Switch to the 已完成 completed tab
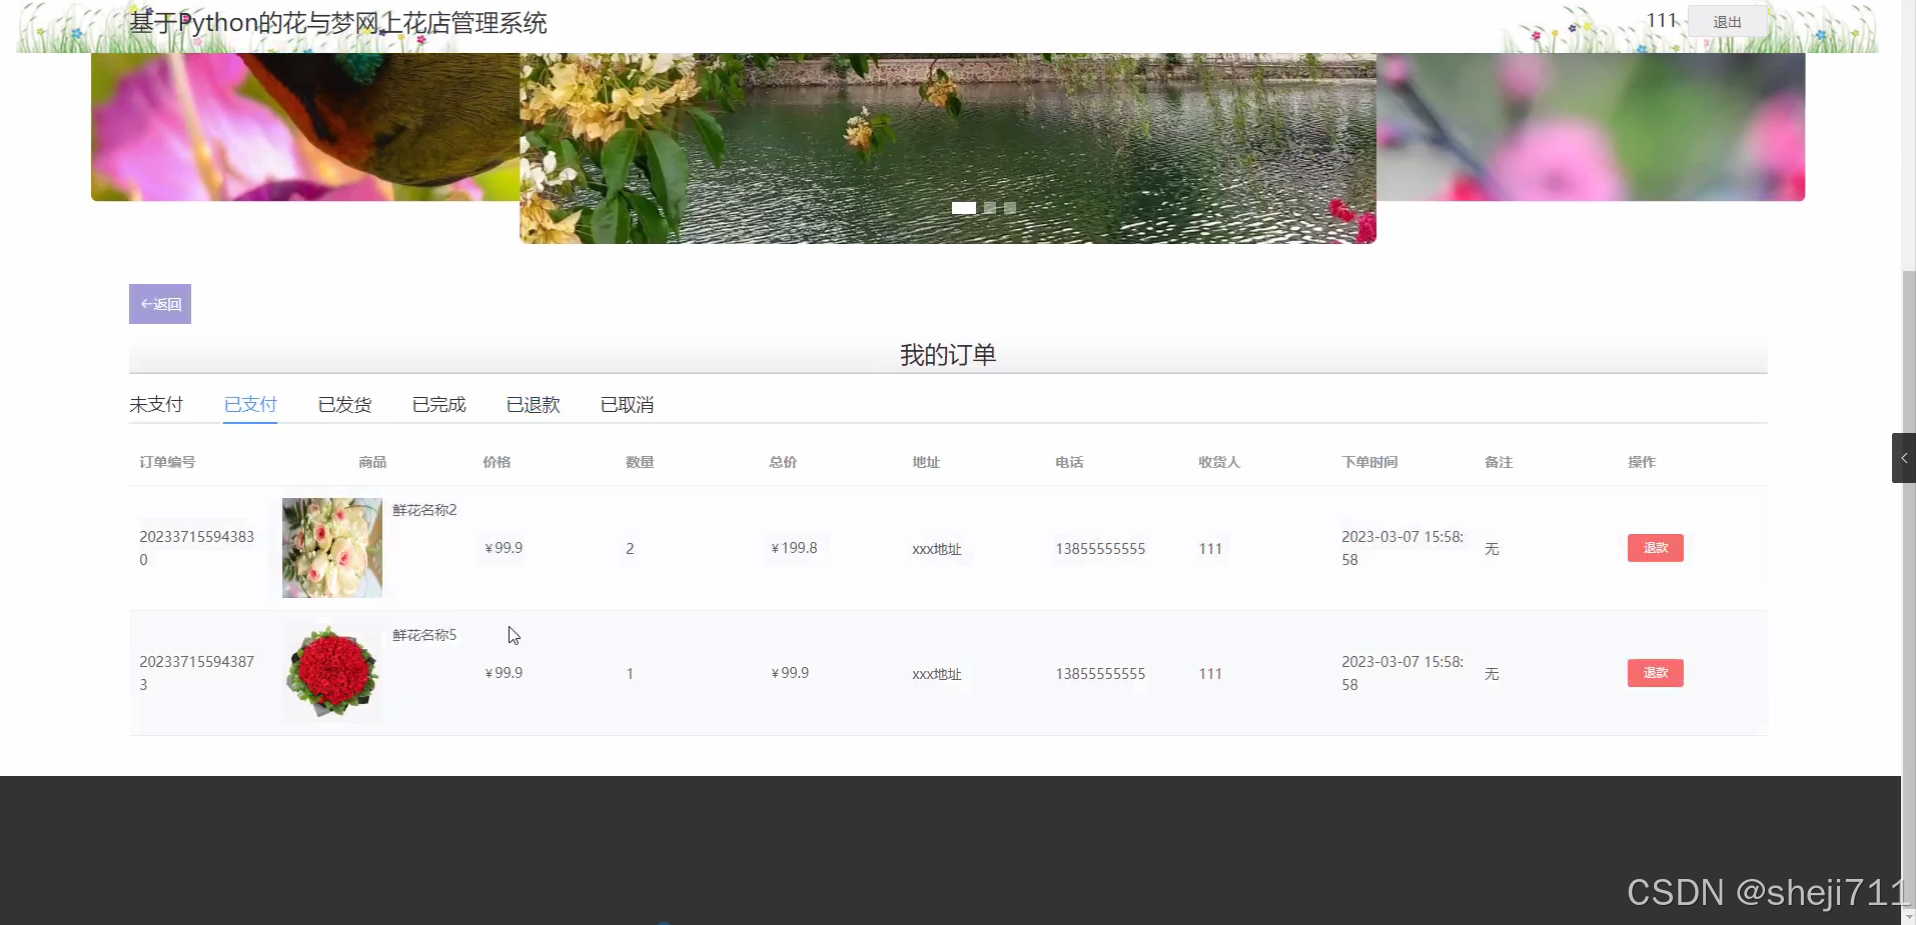Image resolution: width=1916 pixels, height=925 pixels. pos(438,404)
